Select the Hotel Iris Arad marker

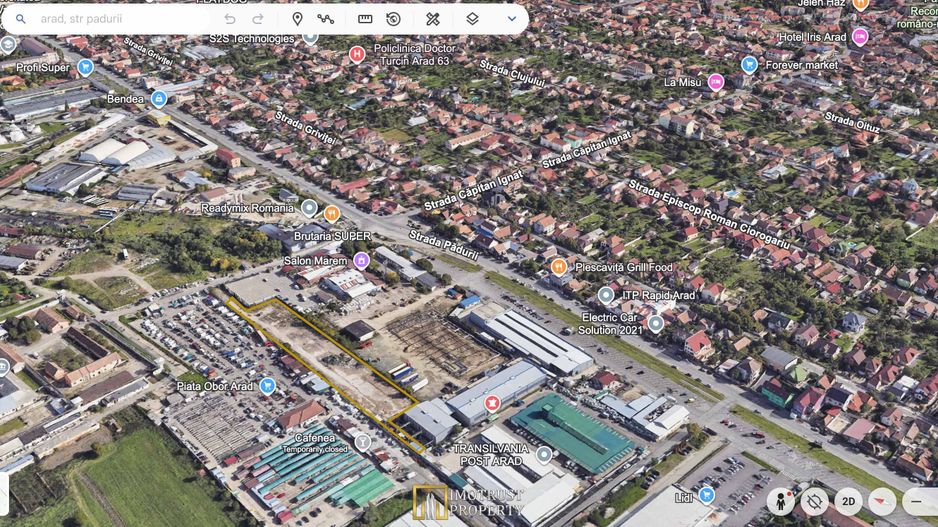[x=860, y=37]
